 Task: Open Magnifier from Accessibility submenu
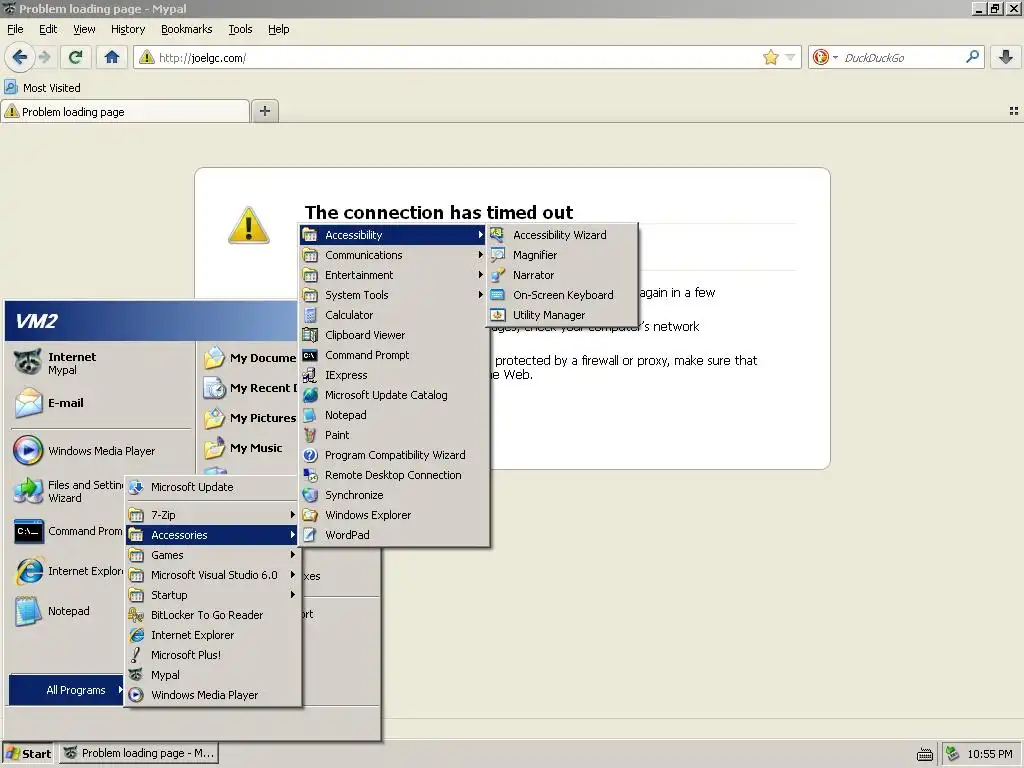click(562, 255)
